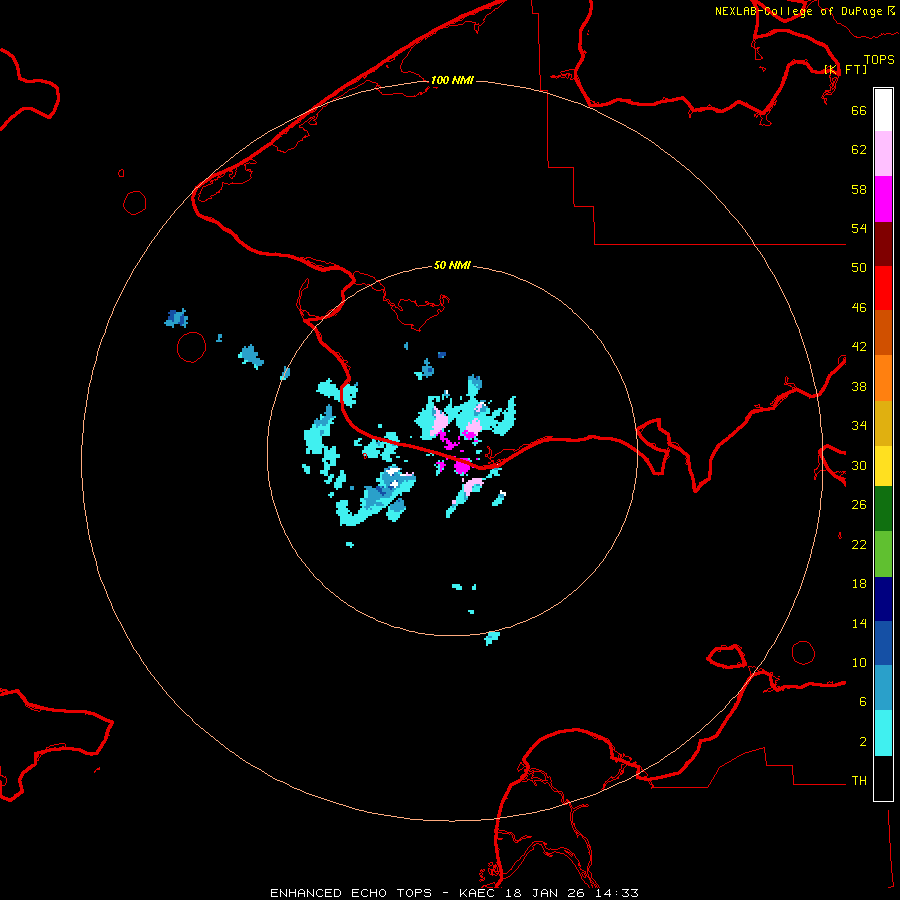Click the bright red 46-50 kft legend swatch
This screenshot has width=900, height=900.
pyautogui.click(x=883, y=288)
